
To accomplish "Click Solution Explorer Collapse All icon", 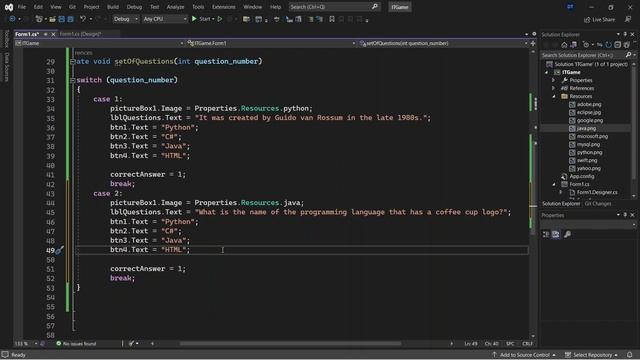I will pos(618,44).
